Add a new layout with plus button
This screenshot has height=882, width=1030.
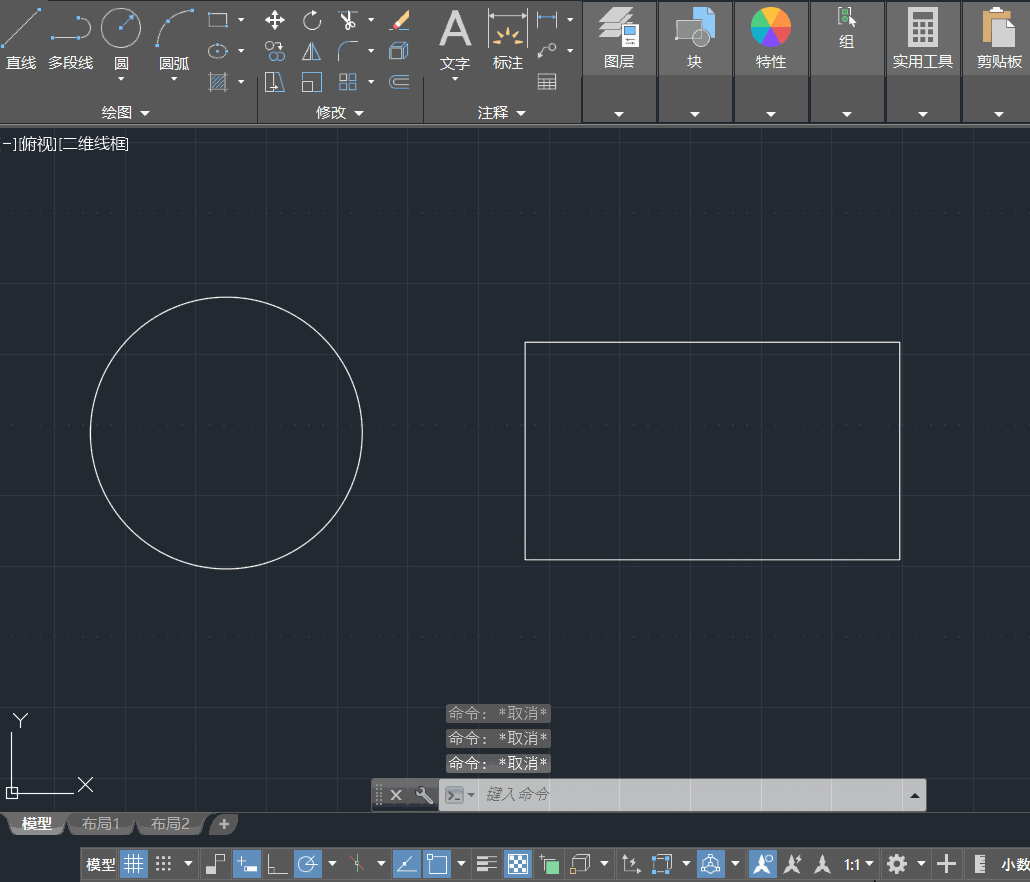pyautogui.click(x=224, y=824)
